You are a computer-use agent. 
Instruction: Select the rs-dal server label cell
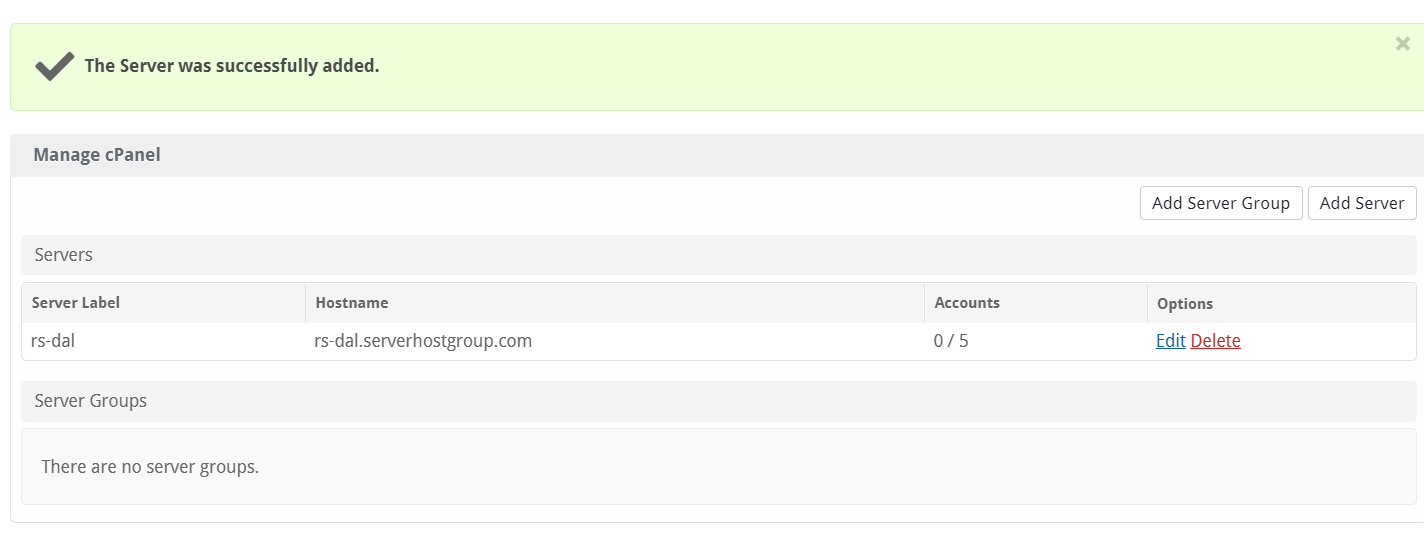point(54,341)
